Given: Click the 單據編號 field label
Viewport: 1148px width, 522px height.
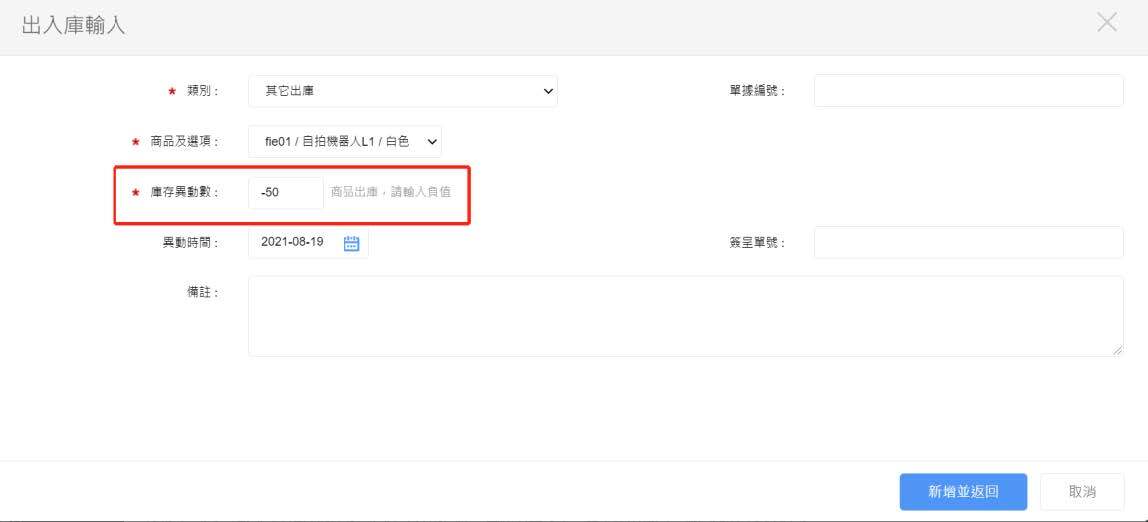Looking at the screenshot, I should tap(757, 91).
